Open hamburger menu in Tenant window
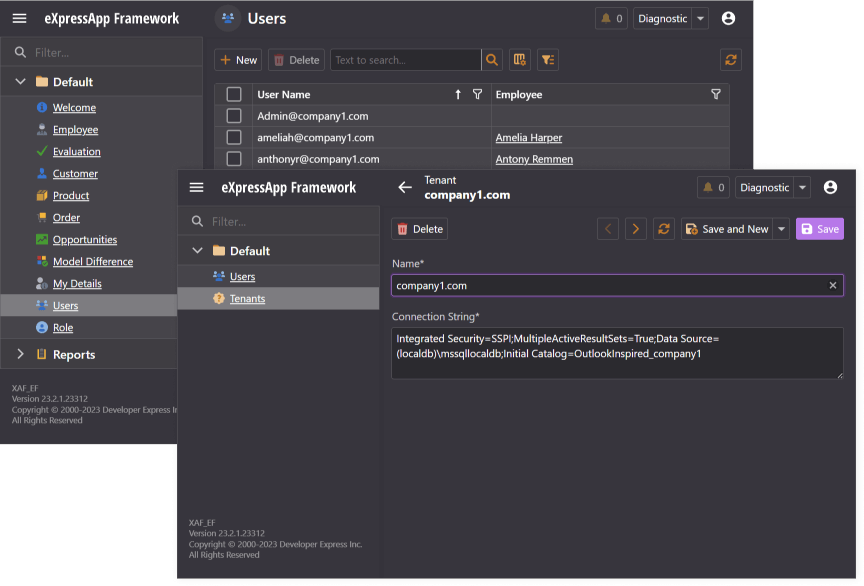The image size is (864, 586). pos(197,187)
